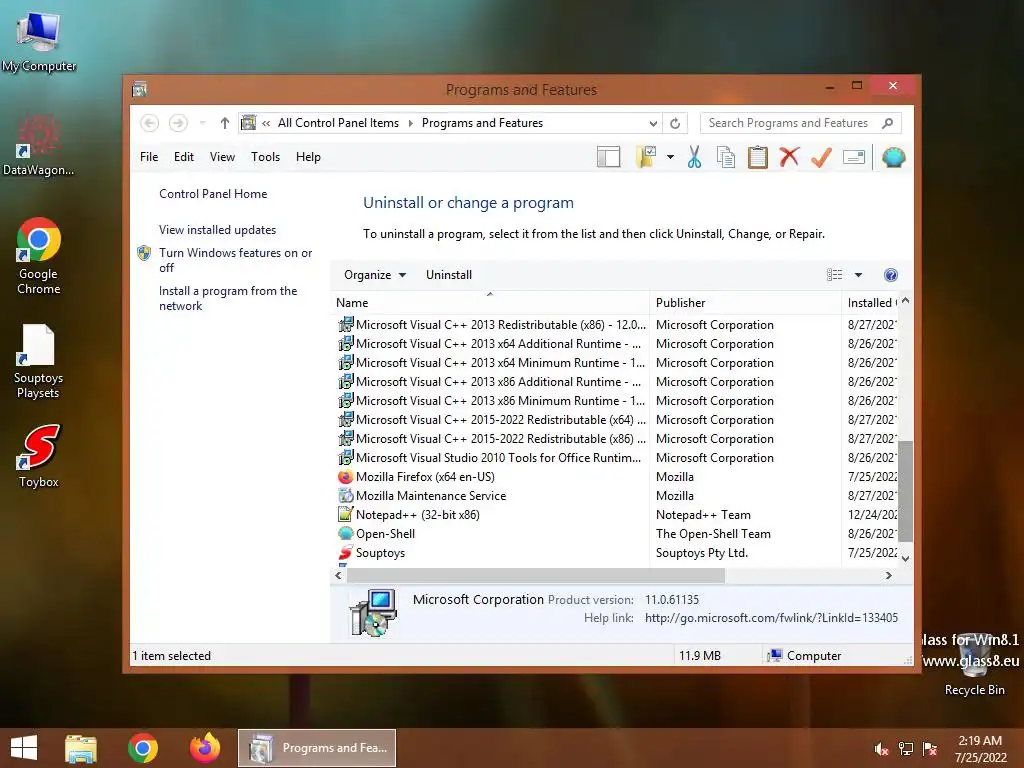Open Turn Windows features on or off
Viewport: 1024px width, 768px height.
[x=235, y=260]
